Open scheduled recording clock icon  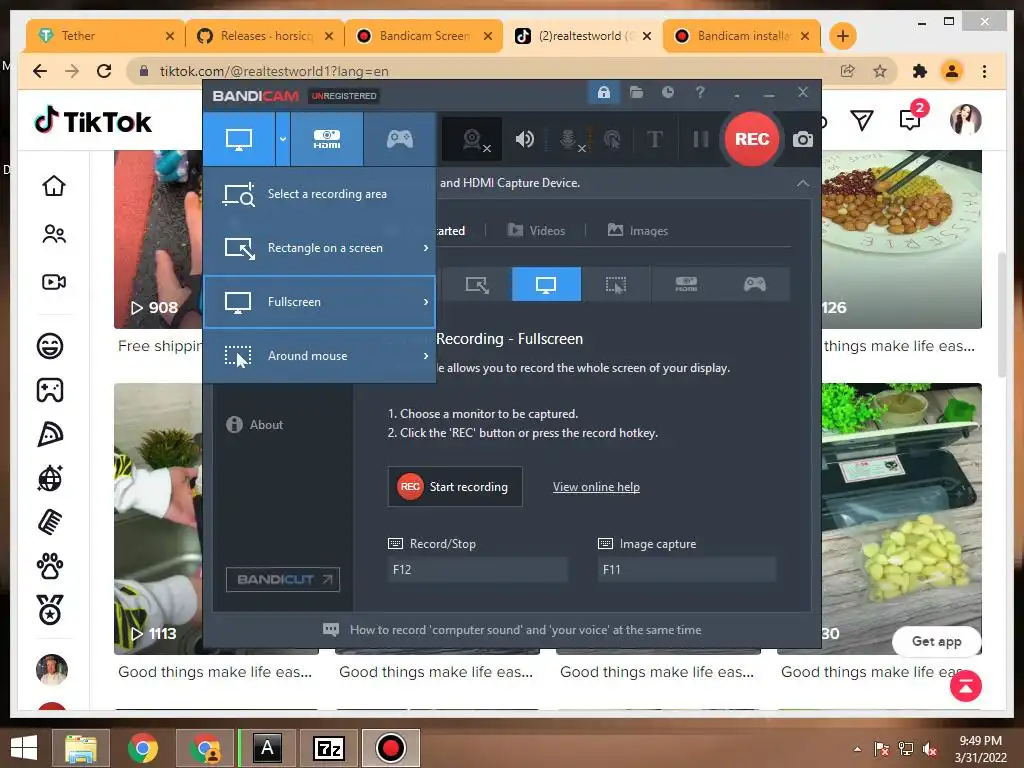tap(667, 93)
